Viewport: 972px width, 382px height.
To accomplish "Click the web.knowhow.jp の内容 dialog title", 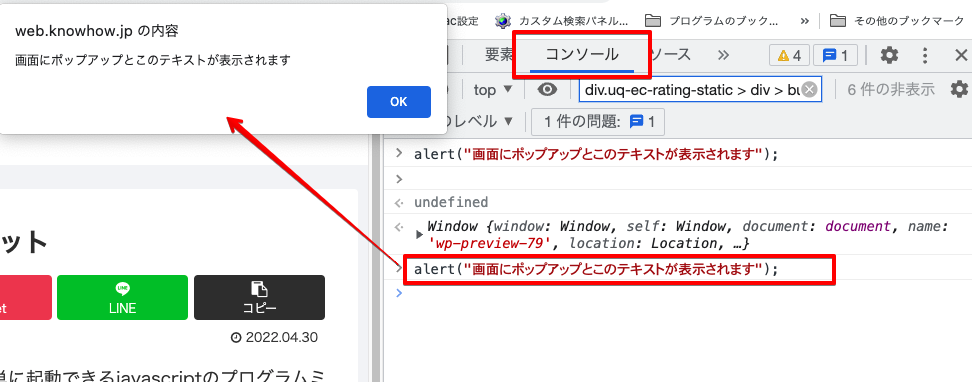I will (x=96, y=32).
